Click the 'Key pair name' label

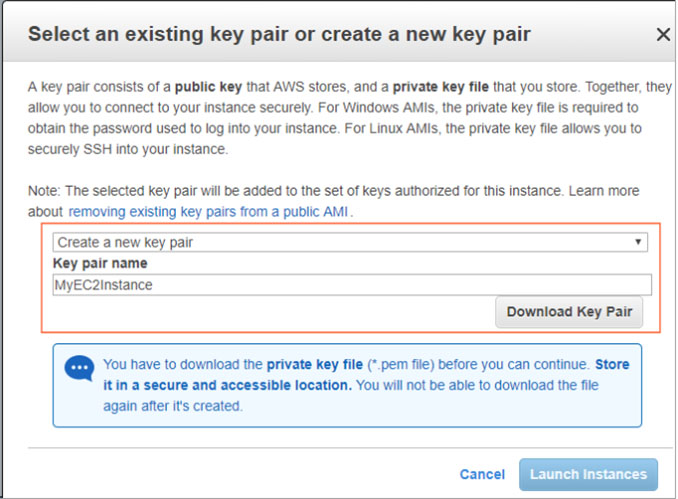point(100,263)
